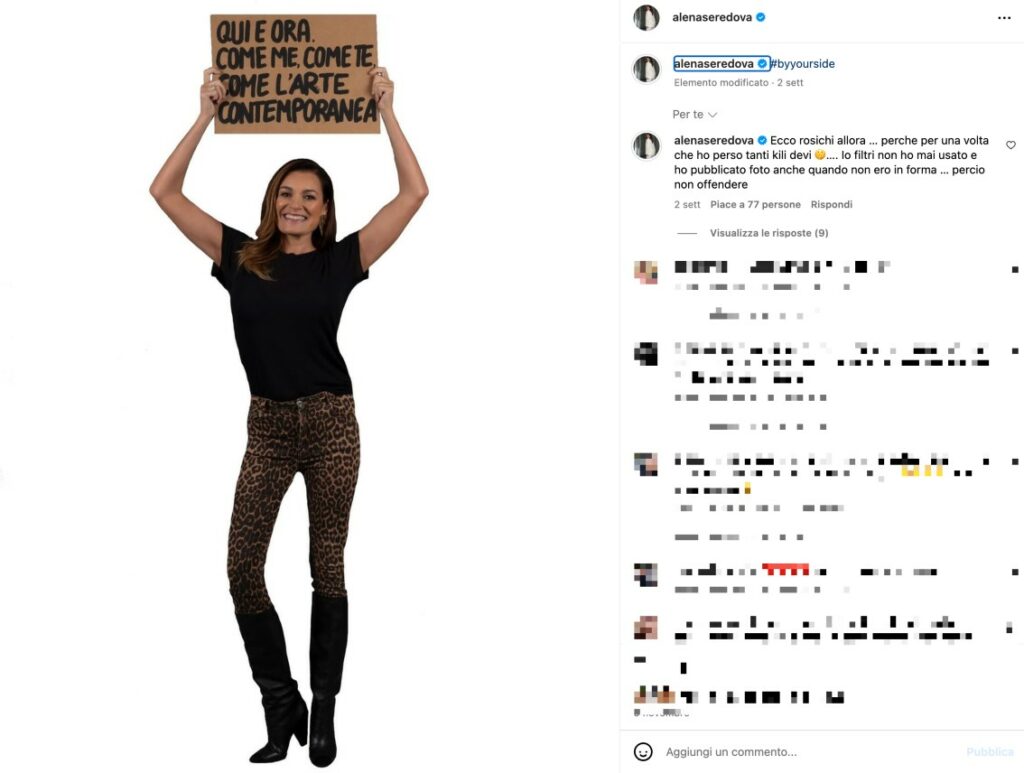Click the verified badge next to caption username

coord(762,63)
